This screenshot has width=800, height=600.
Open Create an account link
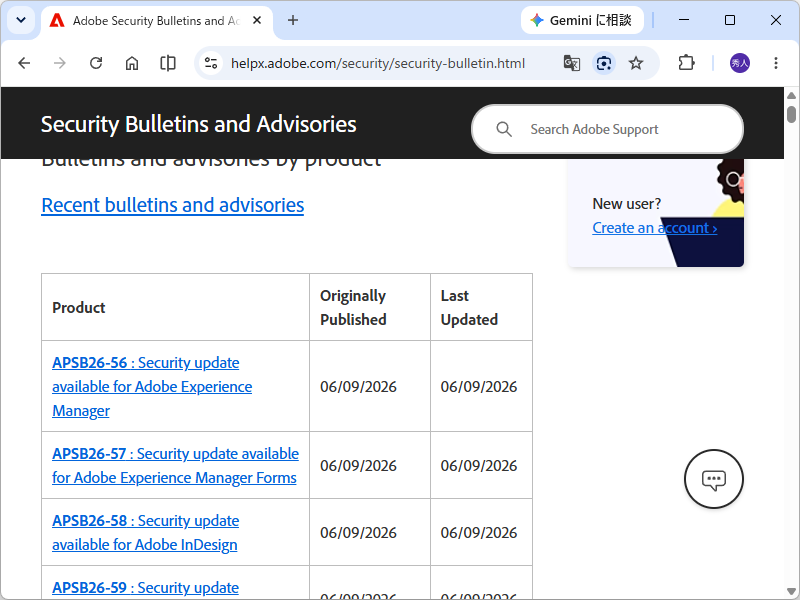point(655,228)
